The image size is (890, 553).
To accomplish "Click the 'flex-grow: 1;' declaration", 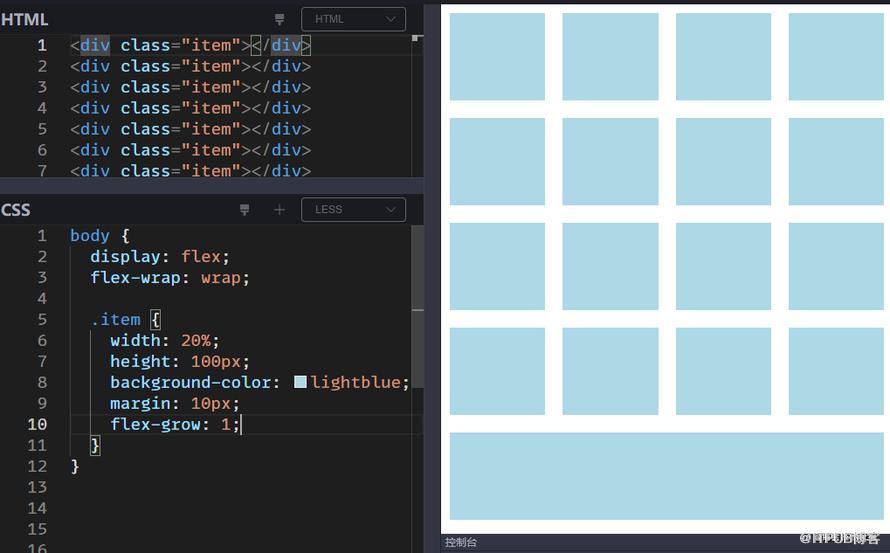I will [175, 425].
